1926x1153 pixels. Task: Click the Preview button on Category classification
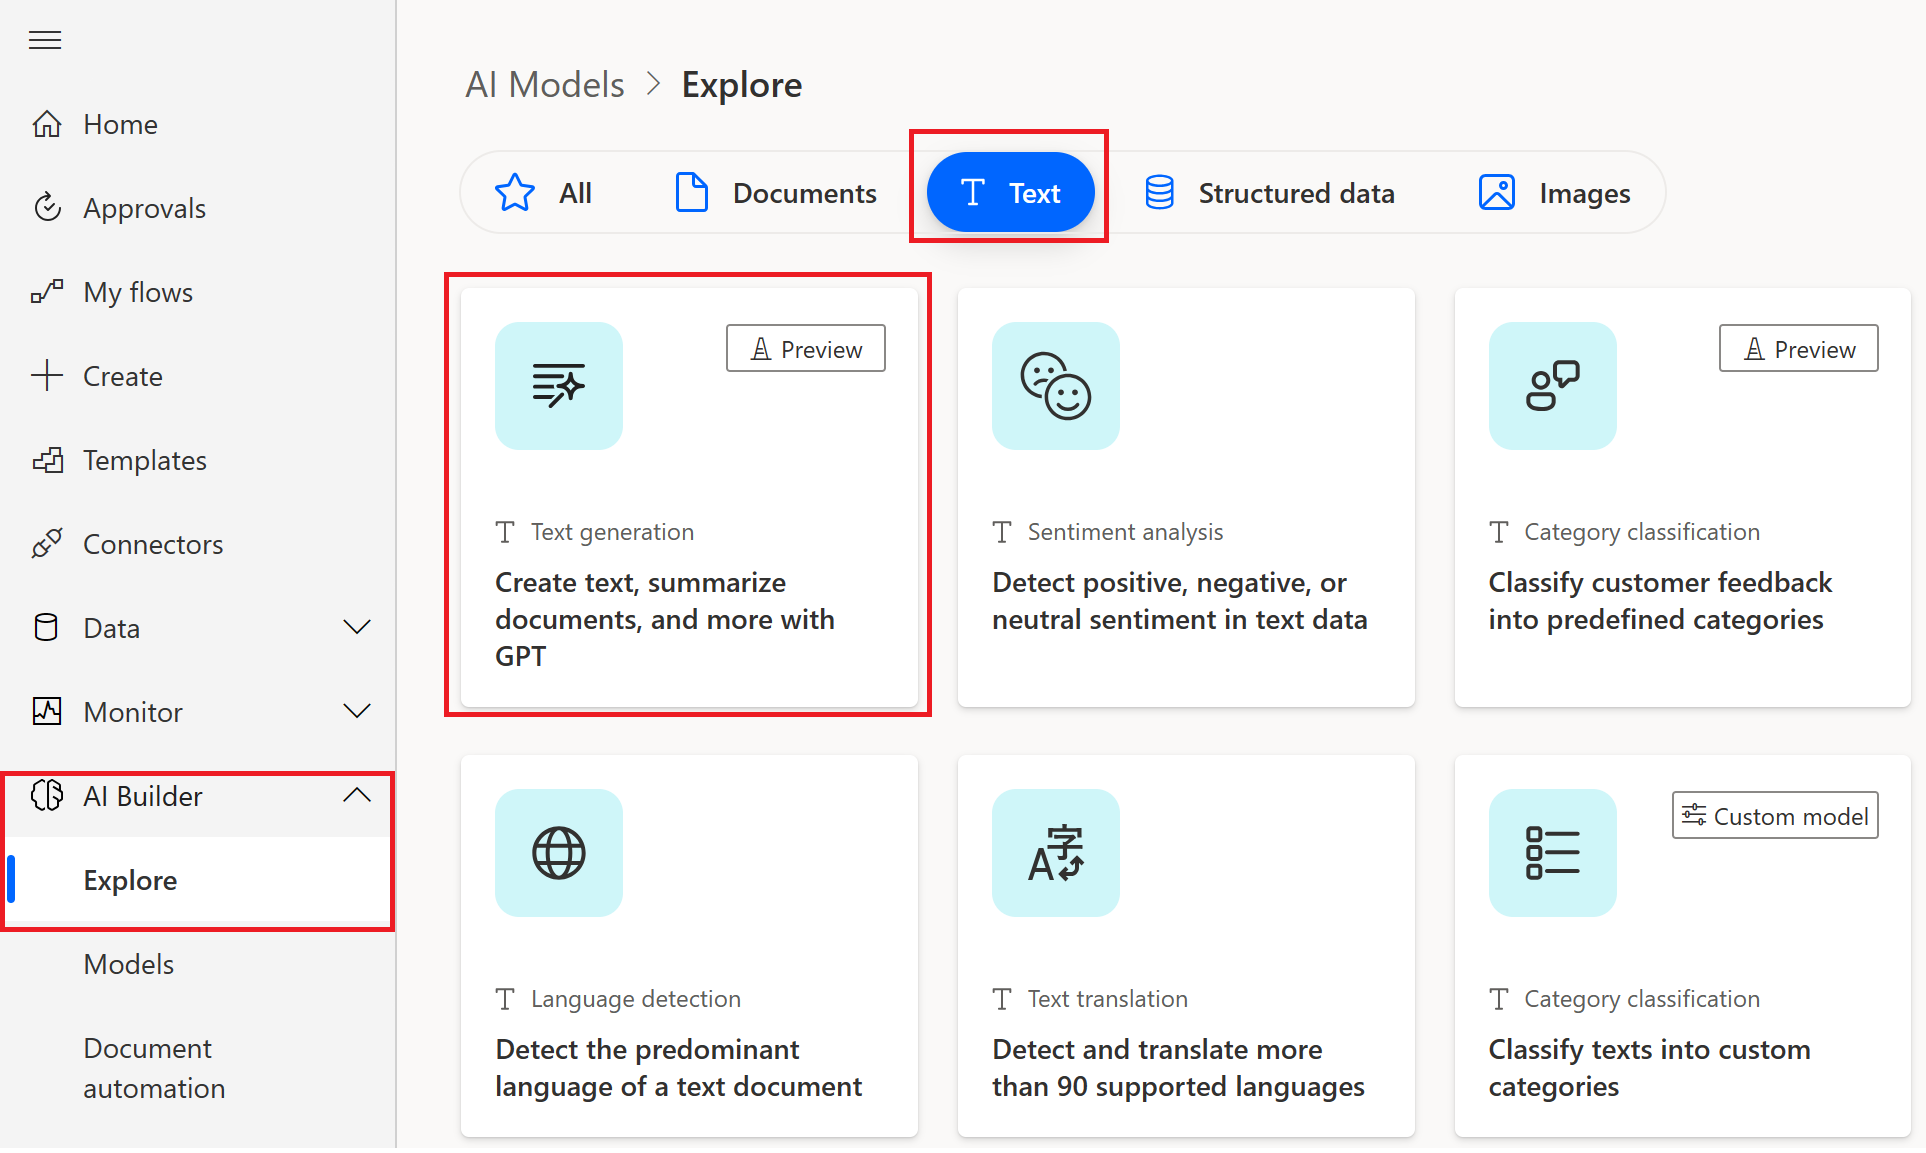(1800, 347)
